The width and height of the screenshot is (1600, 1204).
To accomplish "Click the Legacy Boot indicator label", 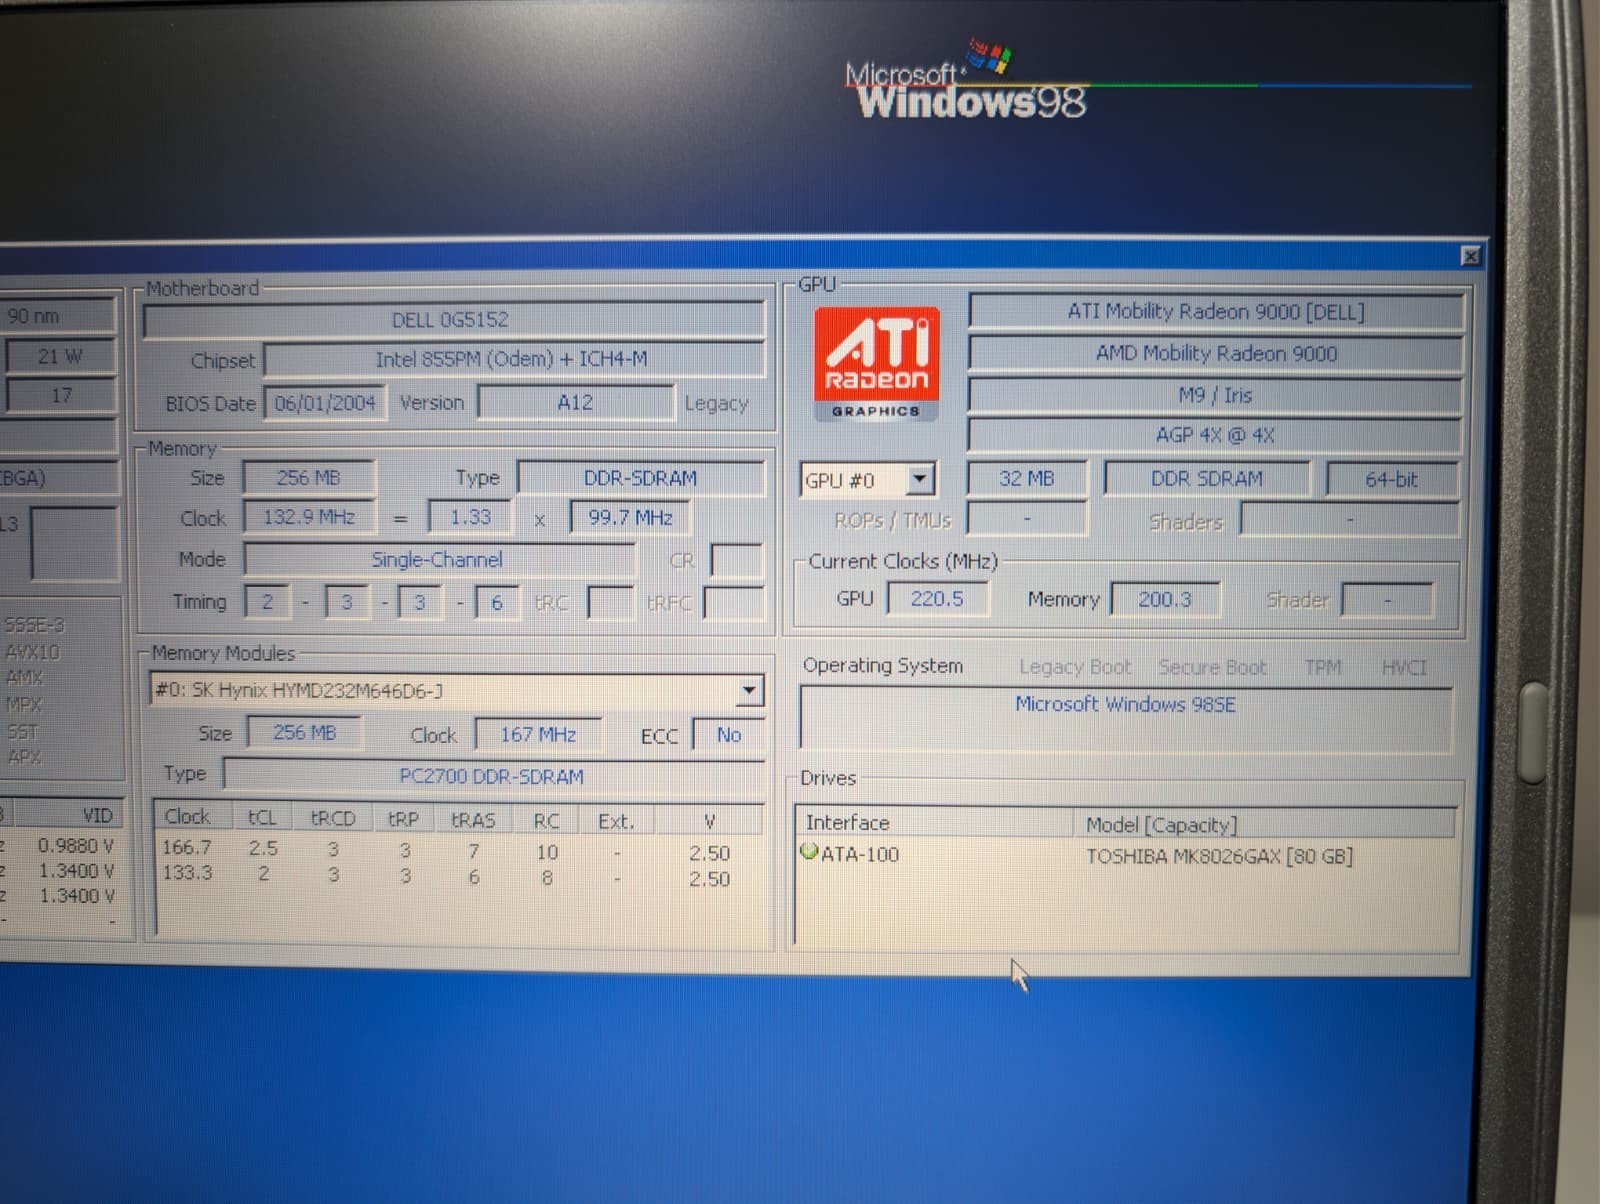I will click(x=1075, y=667).
